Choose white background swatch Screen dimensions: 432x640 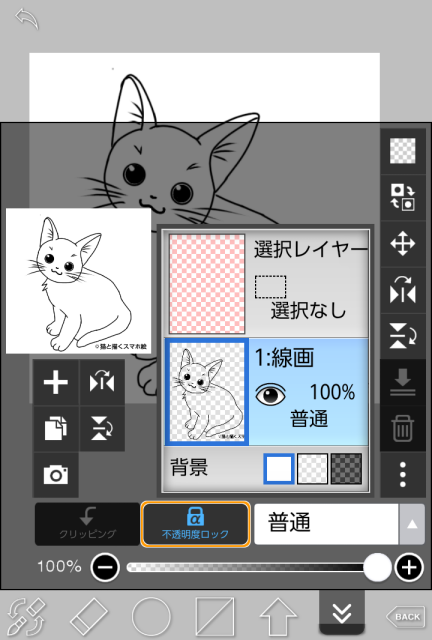tap(278, 469)
